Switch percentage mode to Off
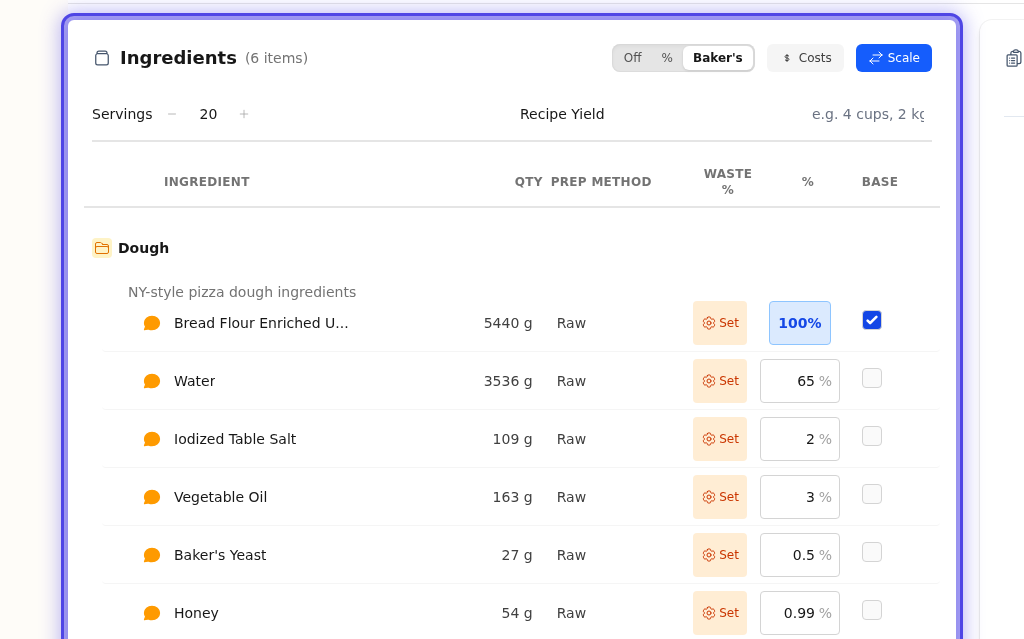Viewport: 1024px width, 639px height. pyautogui.click(x=632, y=58)
